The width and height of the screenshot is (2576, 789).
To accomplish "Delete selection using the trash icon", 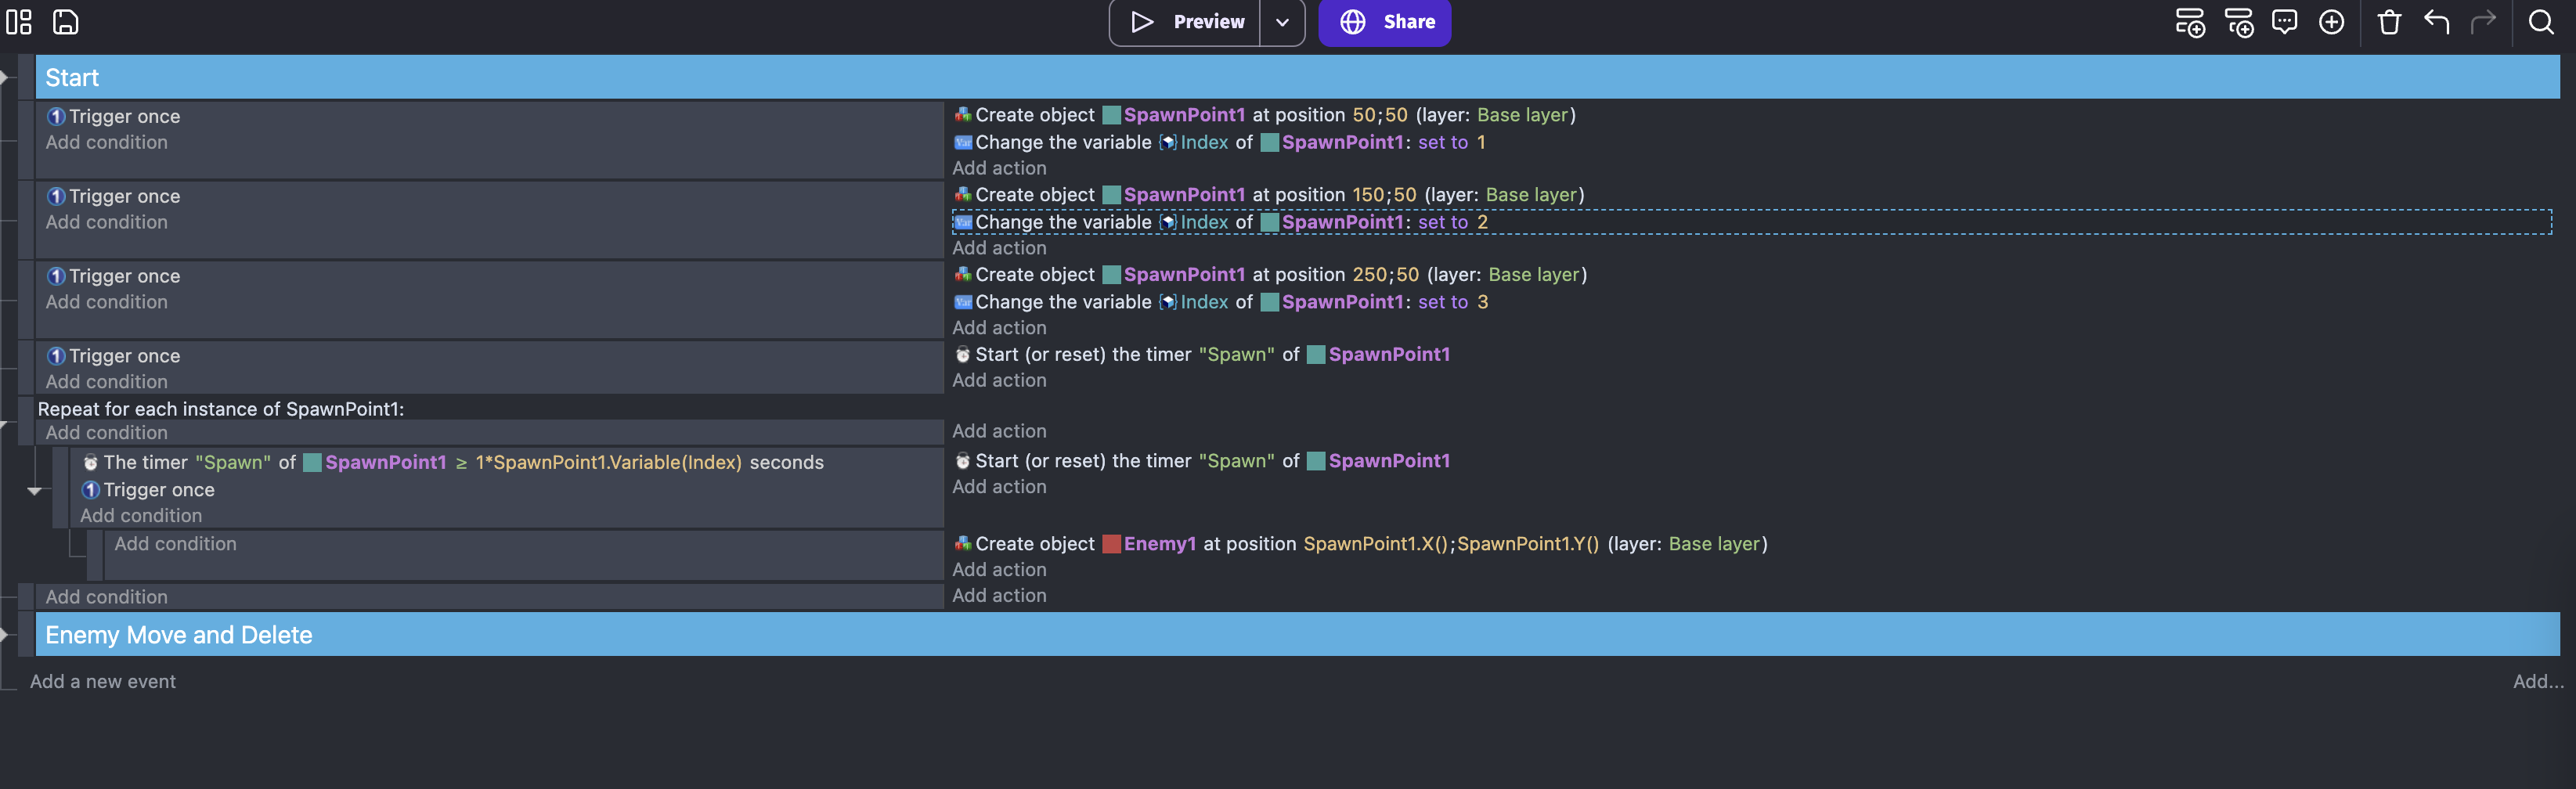I will [x=2389, y=22].
